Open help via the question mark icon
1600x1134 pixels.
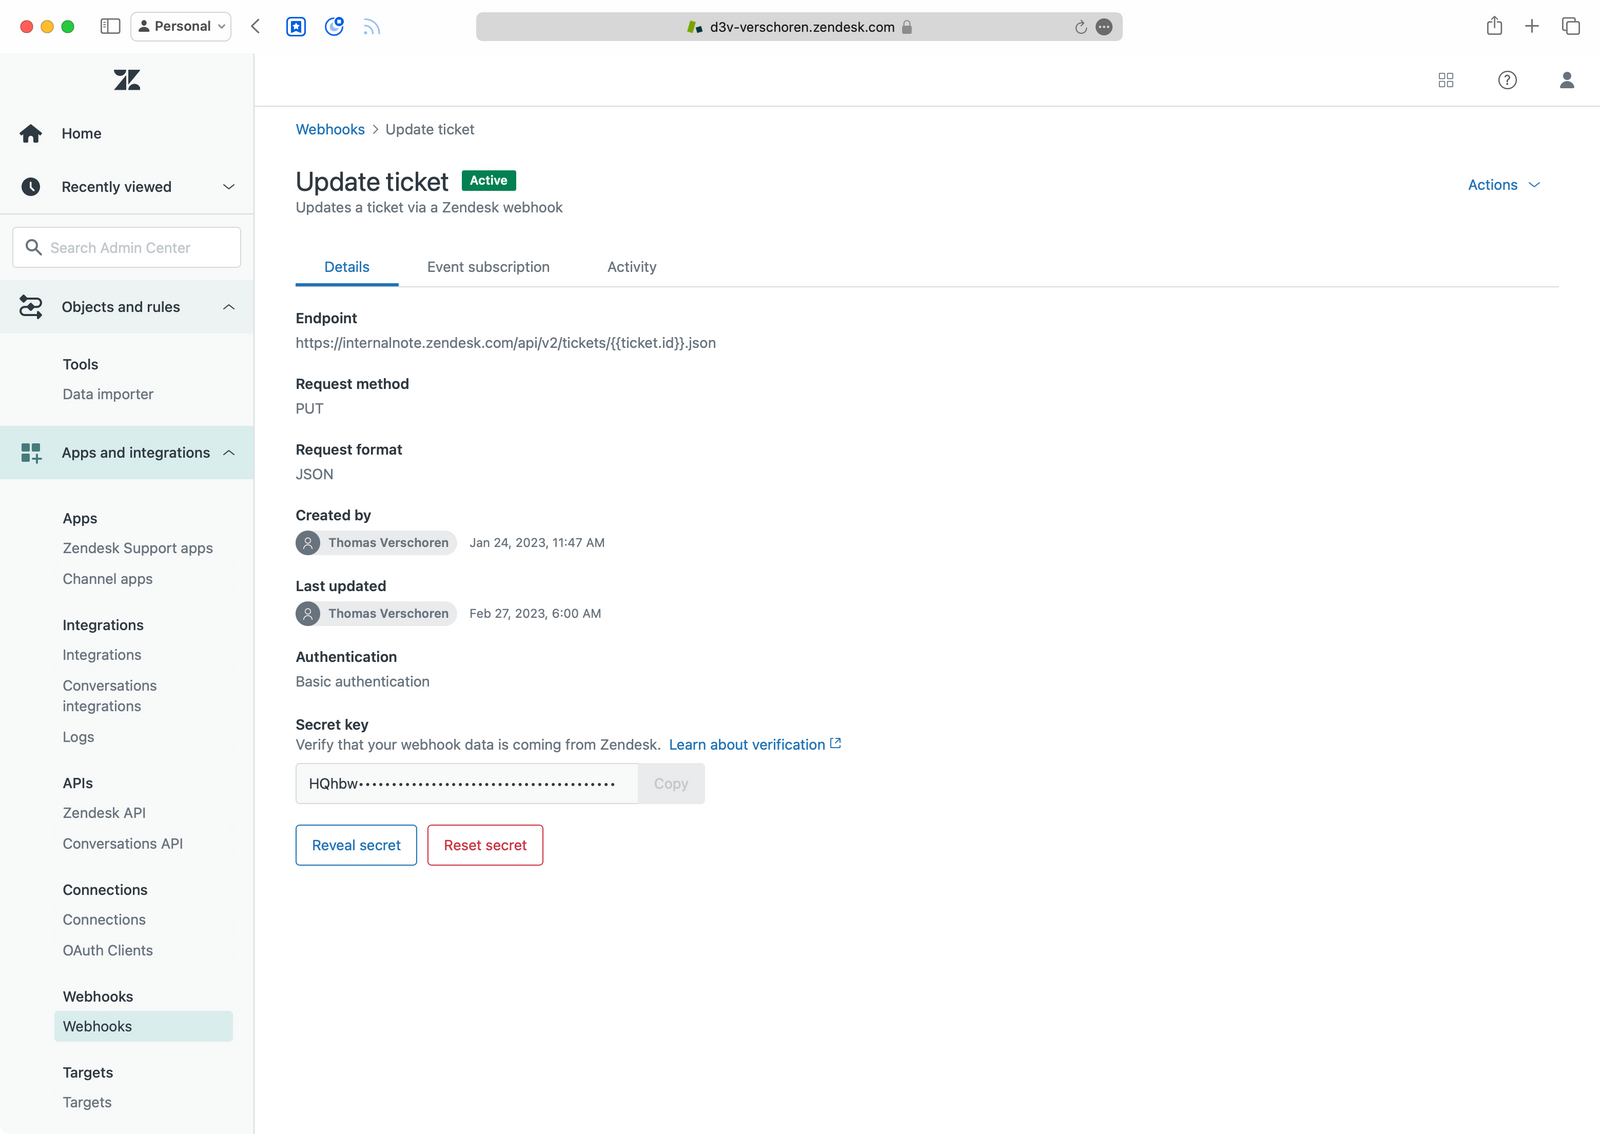[x=1507, y=80]
